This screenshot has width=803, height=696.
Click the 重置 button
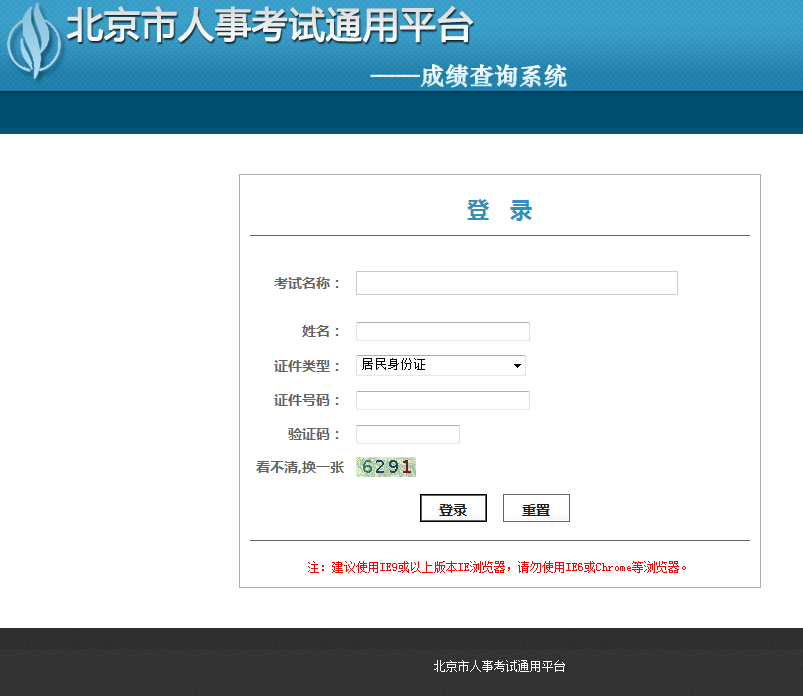click(x=536, y=508)
